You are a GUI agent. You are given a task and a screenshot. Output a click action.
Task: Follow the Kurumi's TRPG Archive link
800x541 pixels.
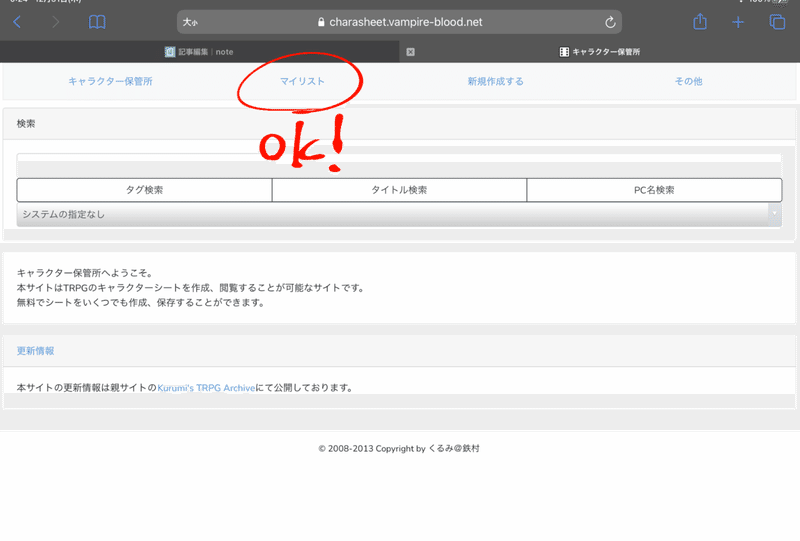coord(206,388)
